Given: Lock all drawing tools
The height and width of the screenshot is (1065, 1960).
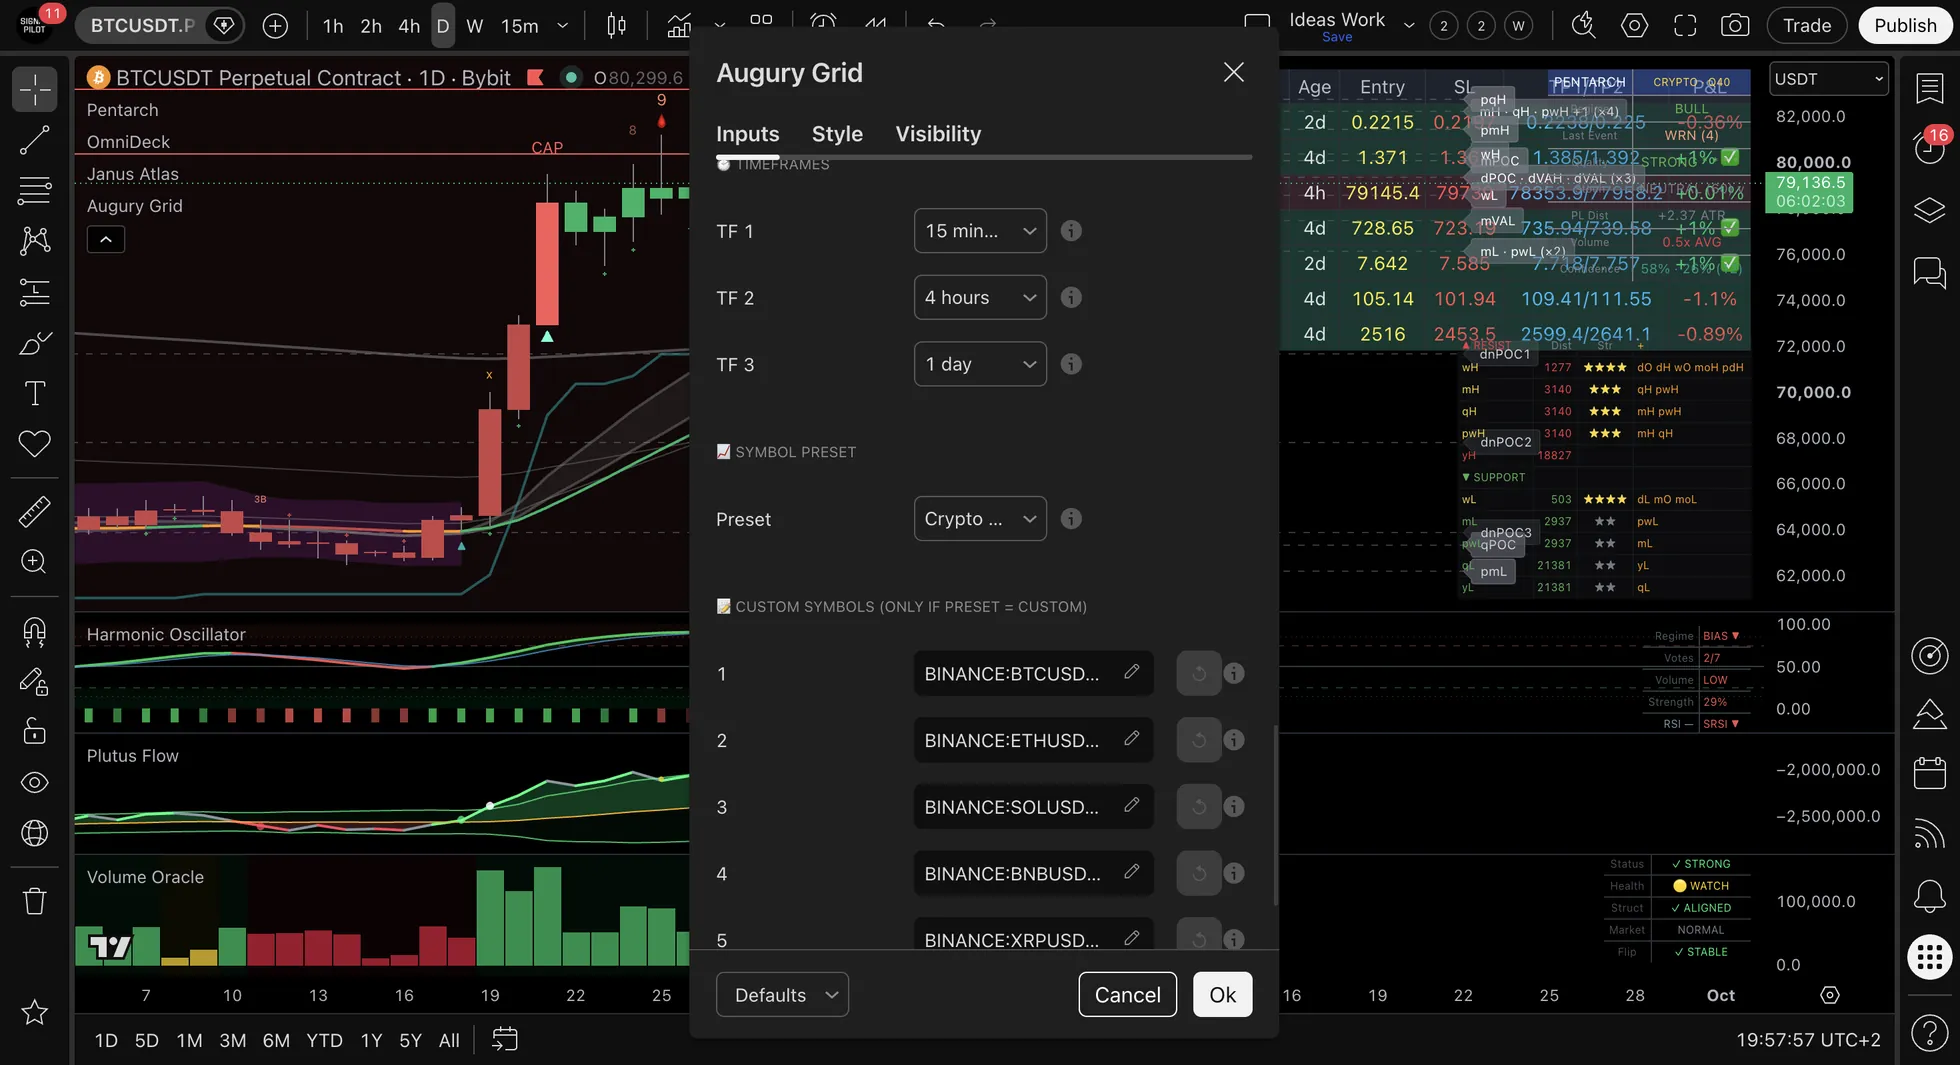Looking at the screenshot, I should pyautogui.click(x=35, y=732).
